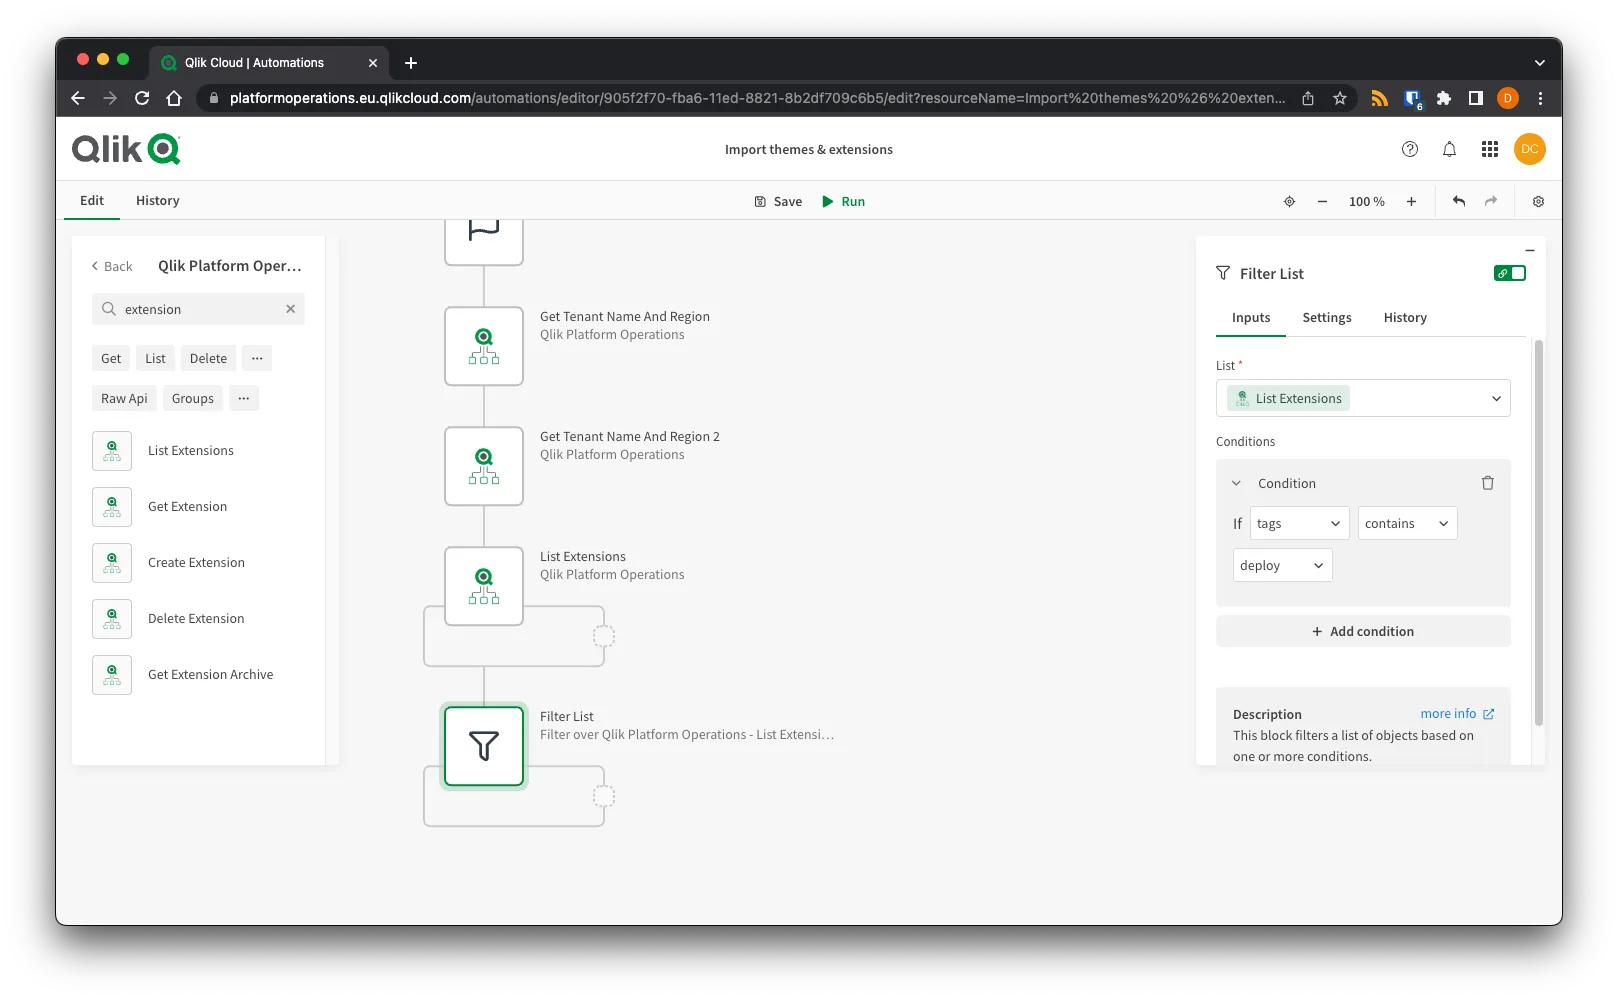Open the apps grid launcher
1618x999 pixels.
point(1489,149)
